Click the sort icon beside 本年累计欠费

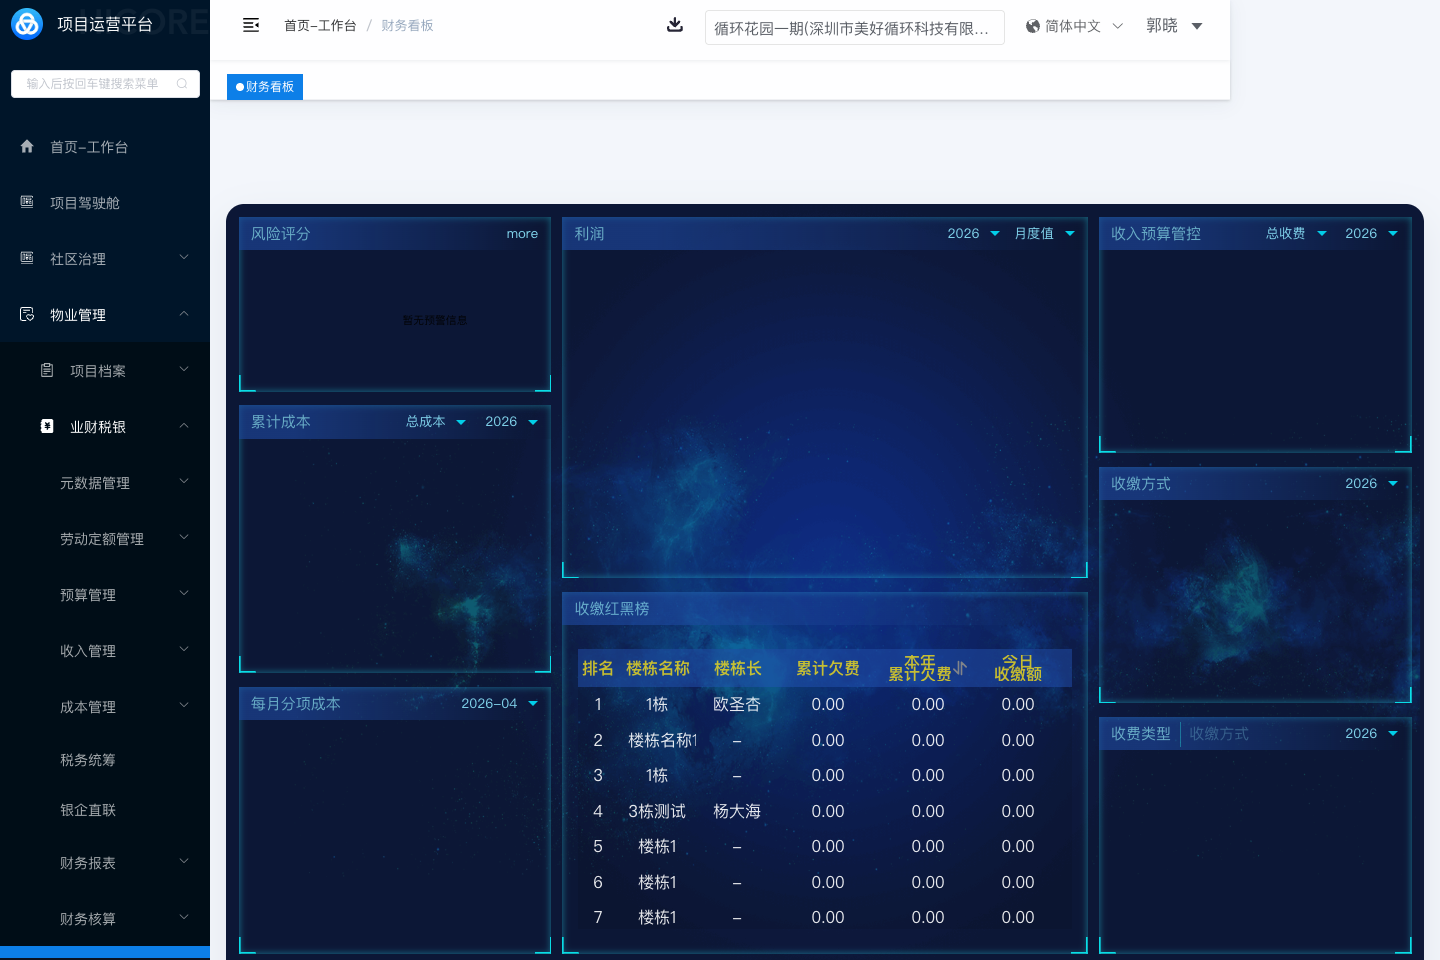[x=961, y=667]
